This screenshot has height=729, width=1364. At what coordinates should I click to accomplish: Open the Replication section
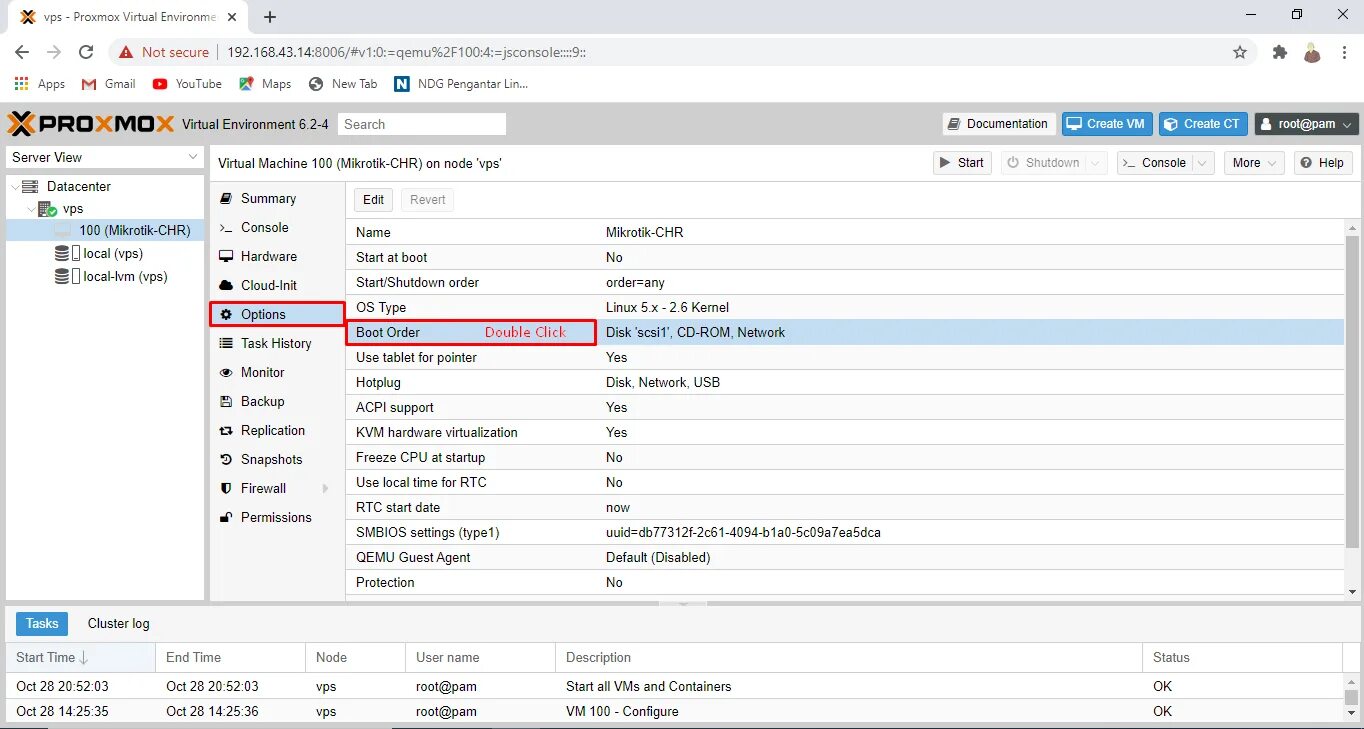(272, 430)
